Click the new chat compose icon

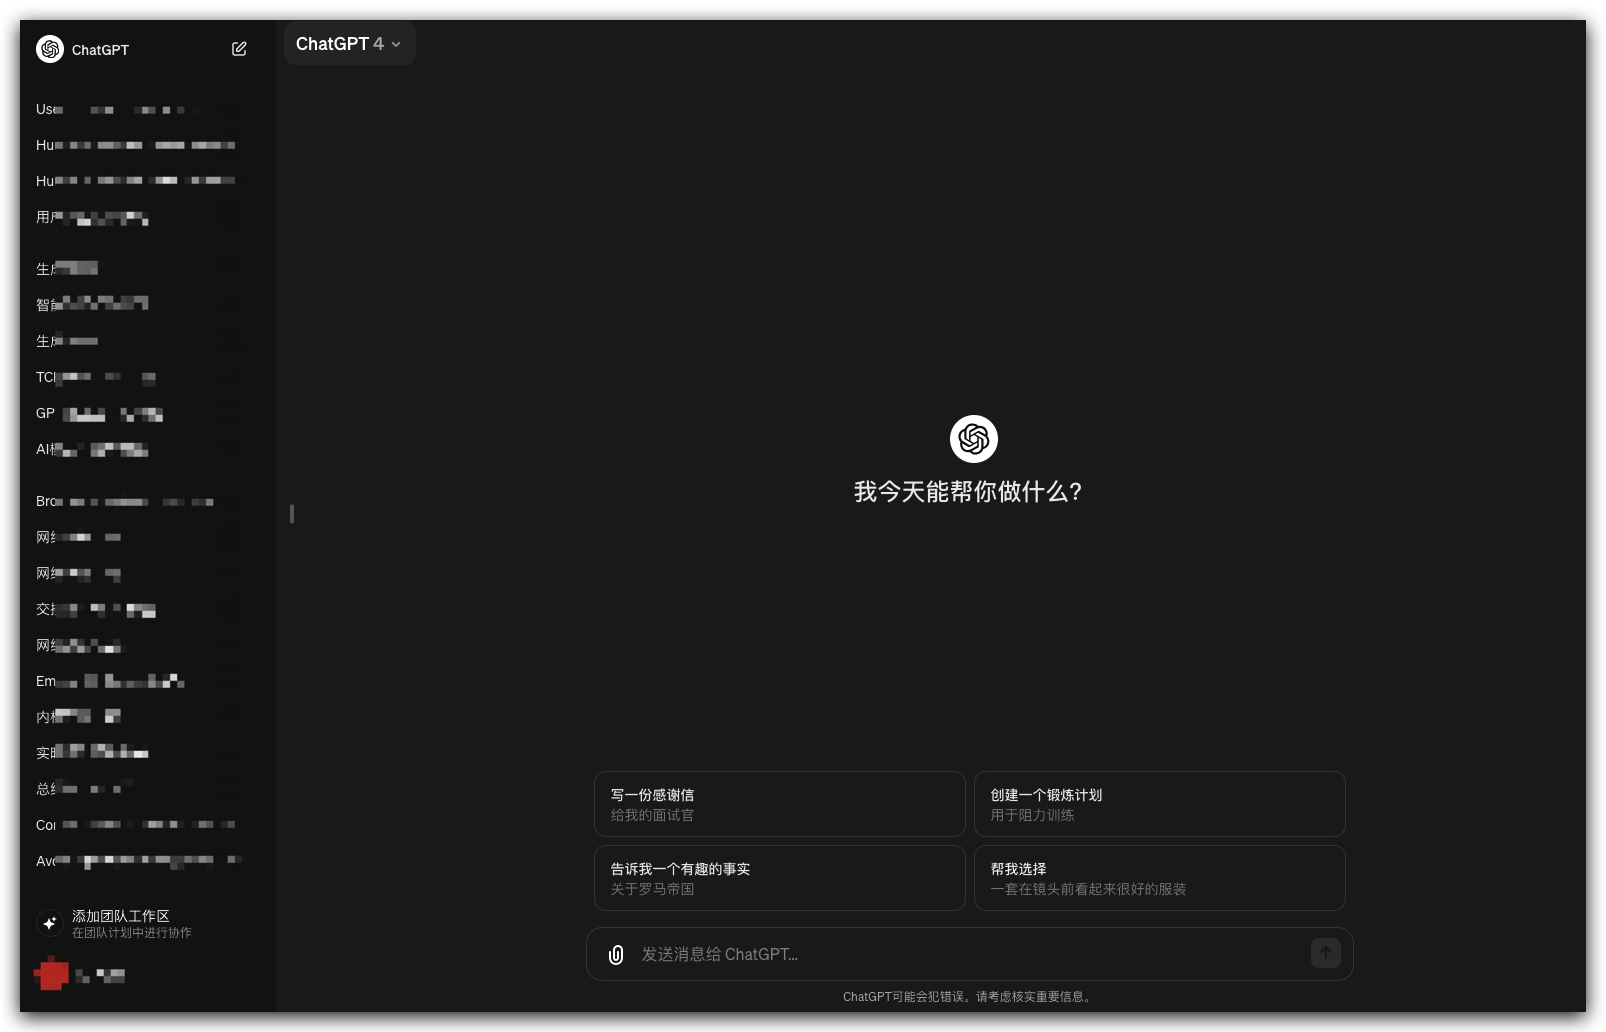pyautogui.click(x=239, y=49)
